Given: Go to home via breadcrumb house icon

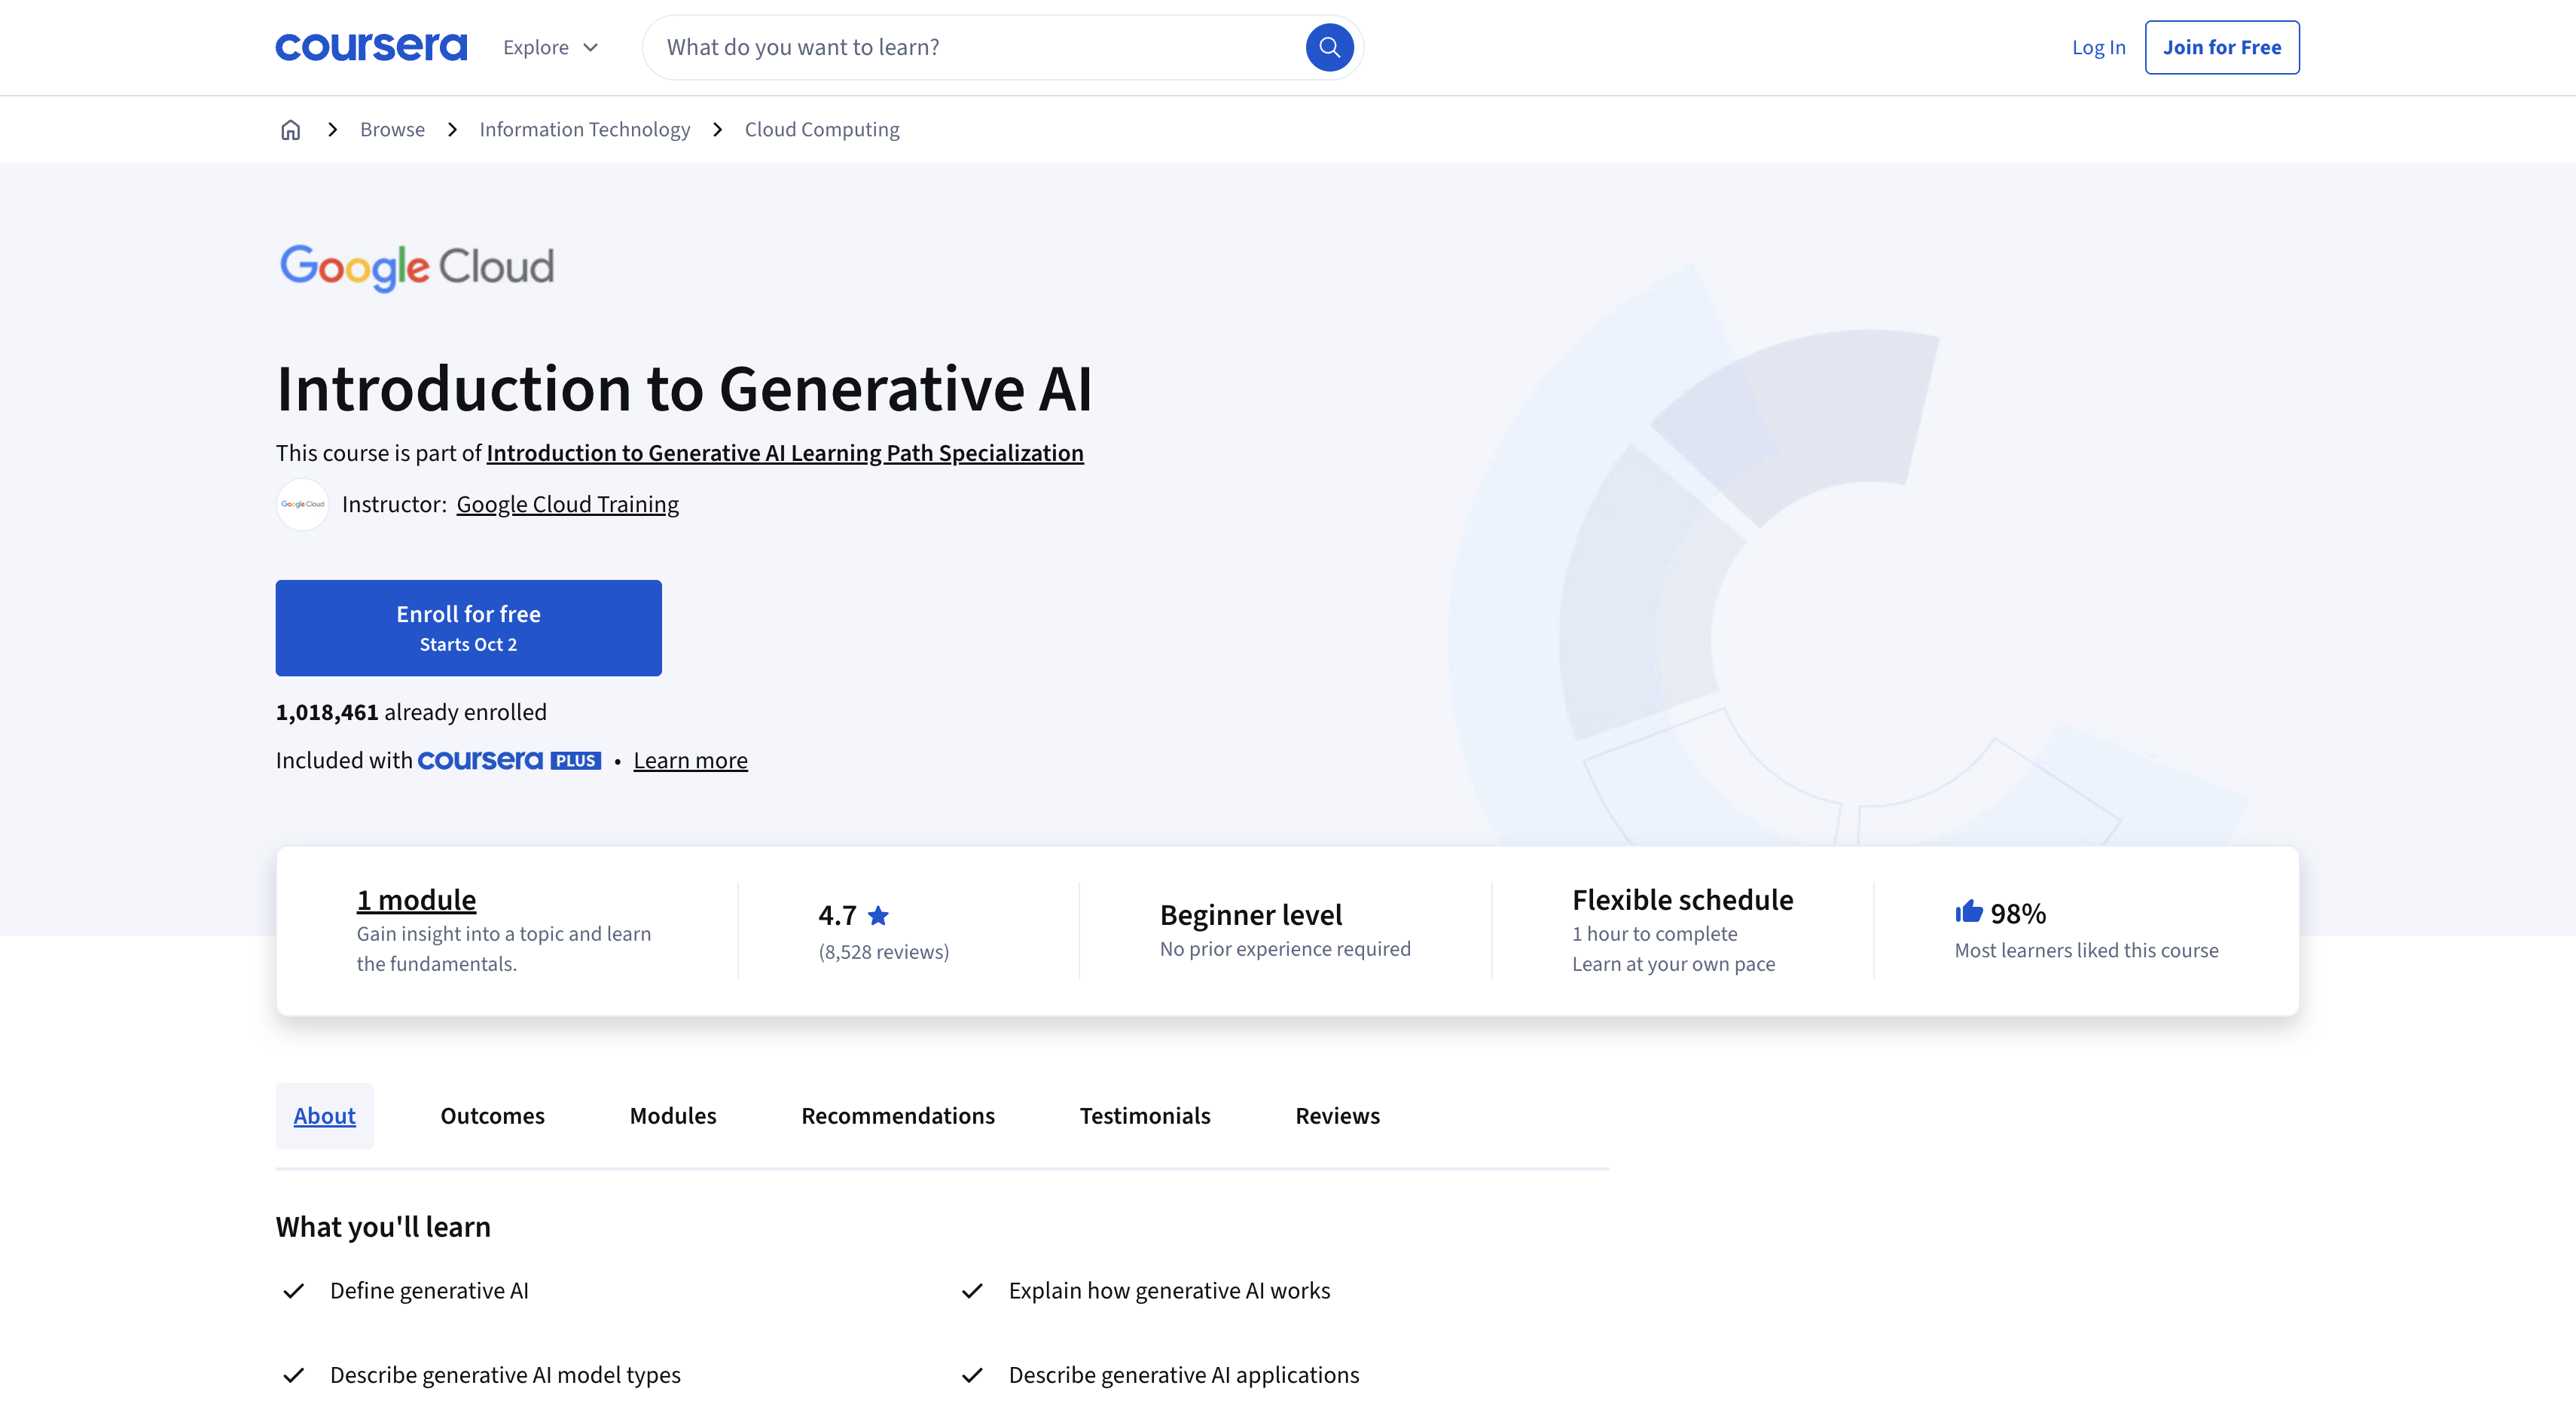Looking at the screenshot, I should click(x=290, y=130).
